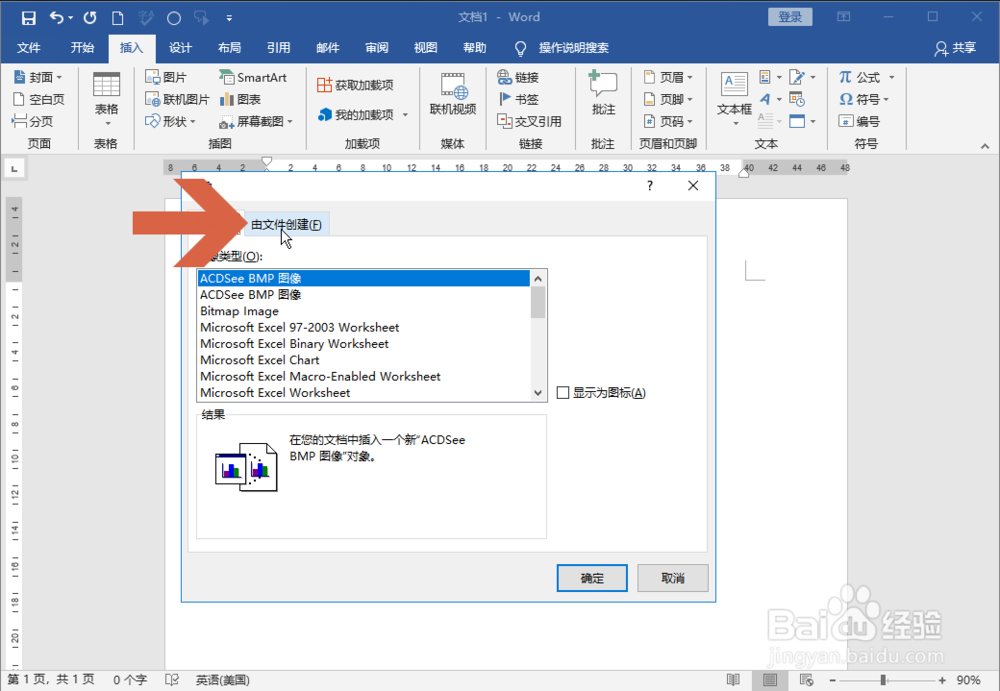Select Microsoft Excel Chart in the object list

click(x=364, y=360)
